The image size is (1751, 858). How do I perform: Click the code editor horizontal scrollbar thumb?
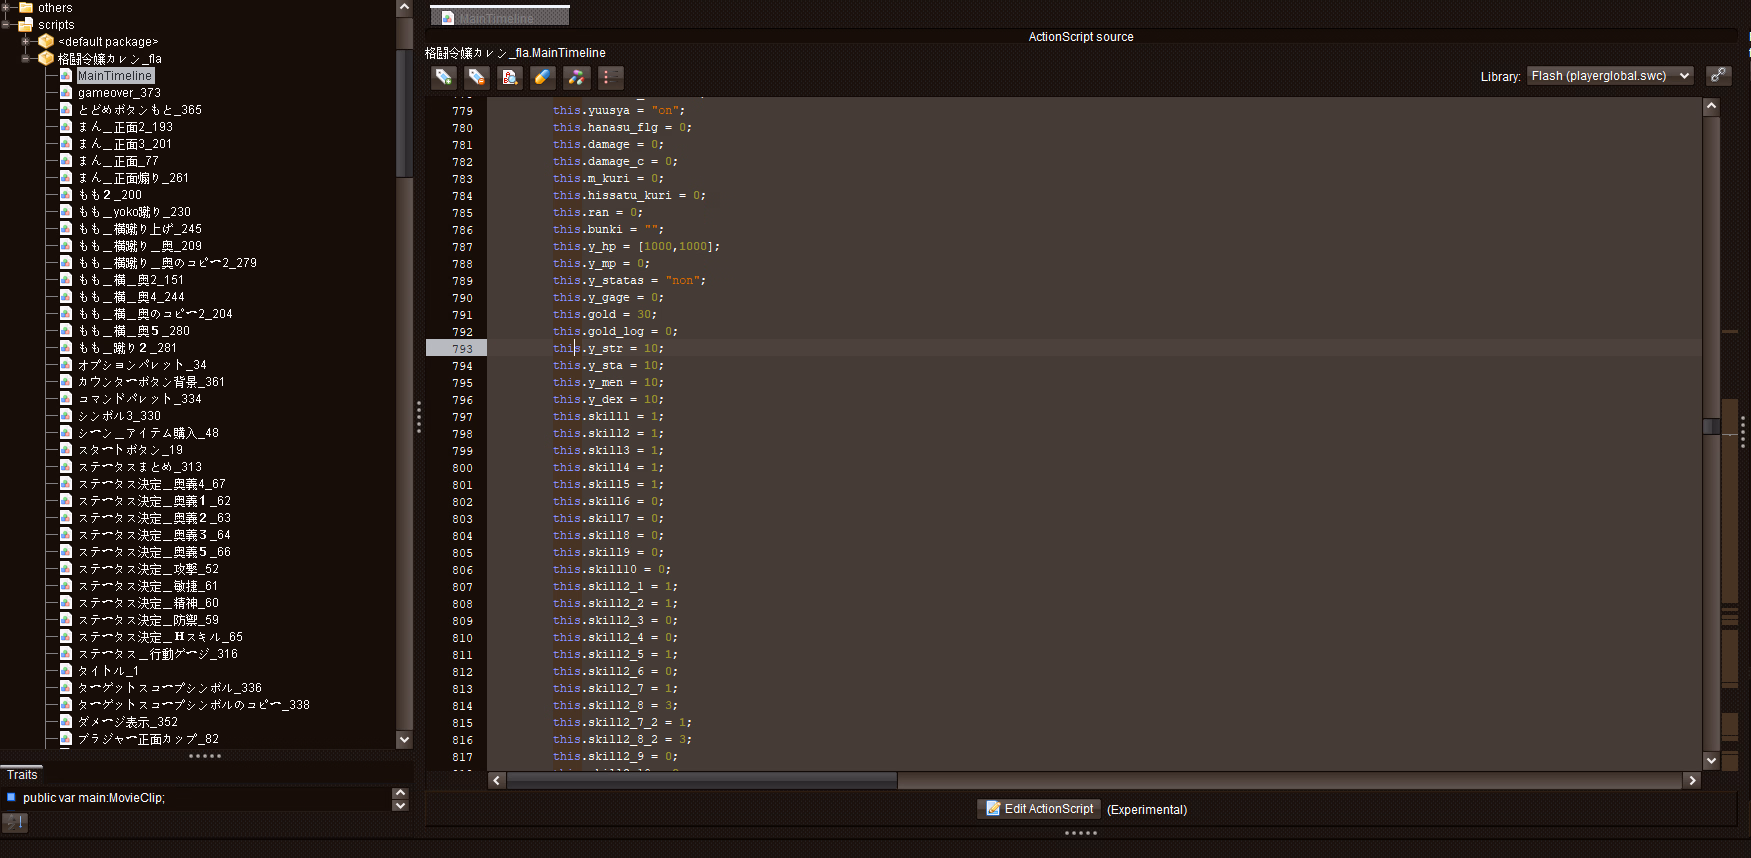[701, 780]
